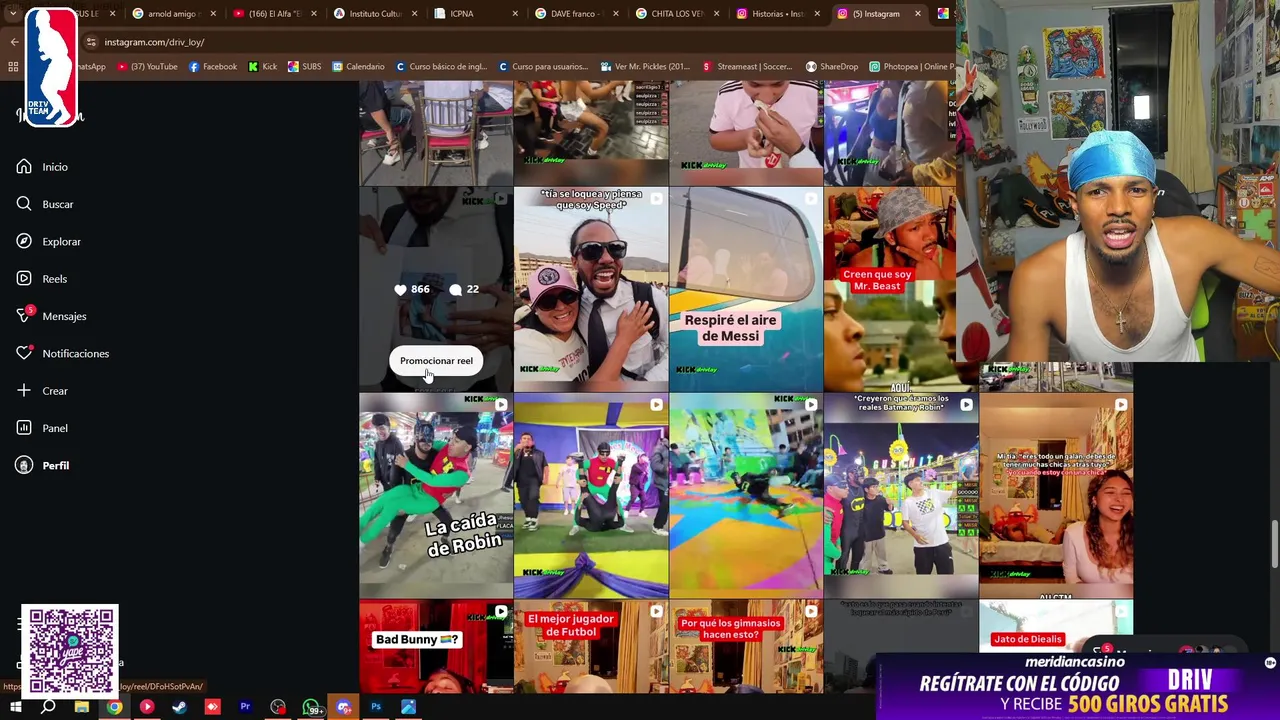Open Discord from the taskbar
Screen dimensions: 1280x720
click(x=344, y=707)
